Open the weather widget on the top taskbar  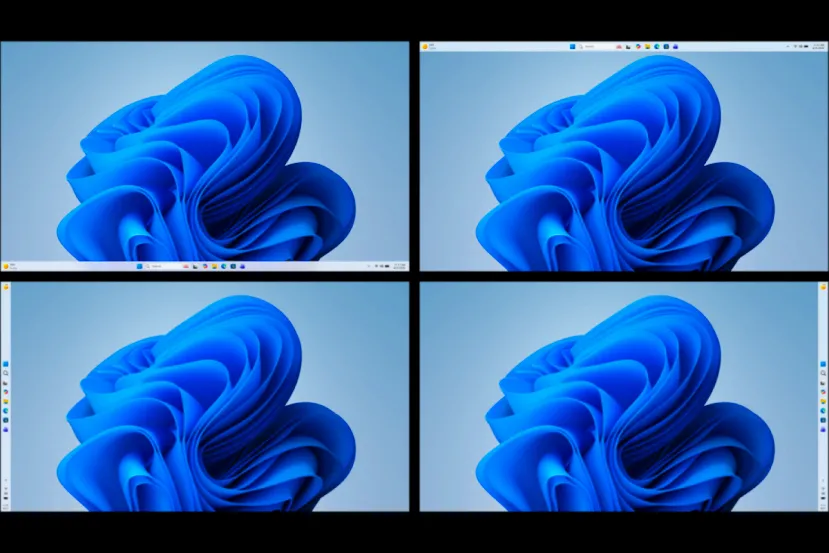[x=427, y=46]
